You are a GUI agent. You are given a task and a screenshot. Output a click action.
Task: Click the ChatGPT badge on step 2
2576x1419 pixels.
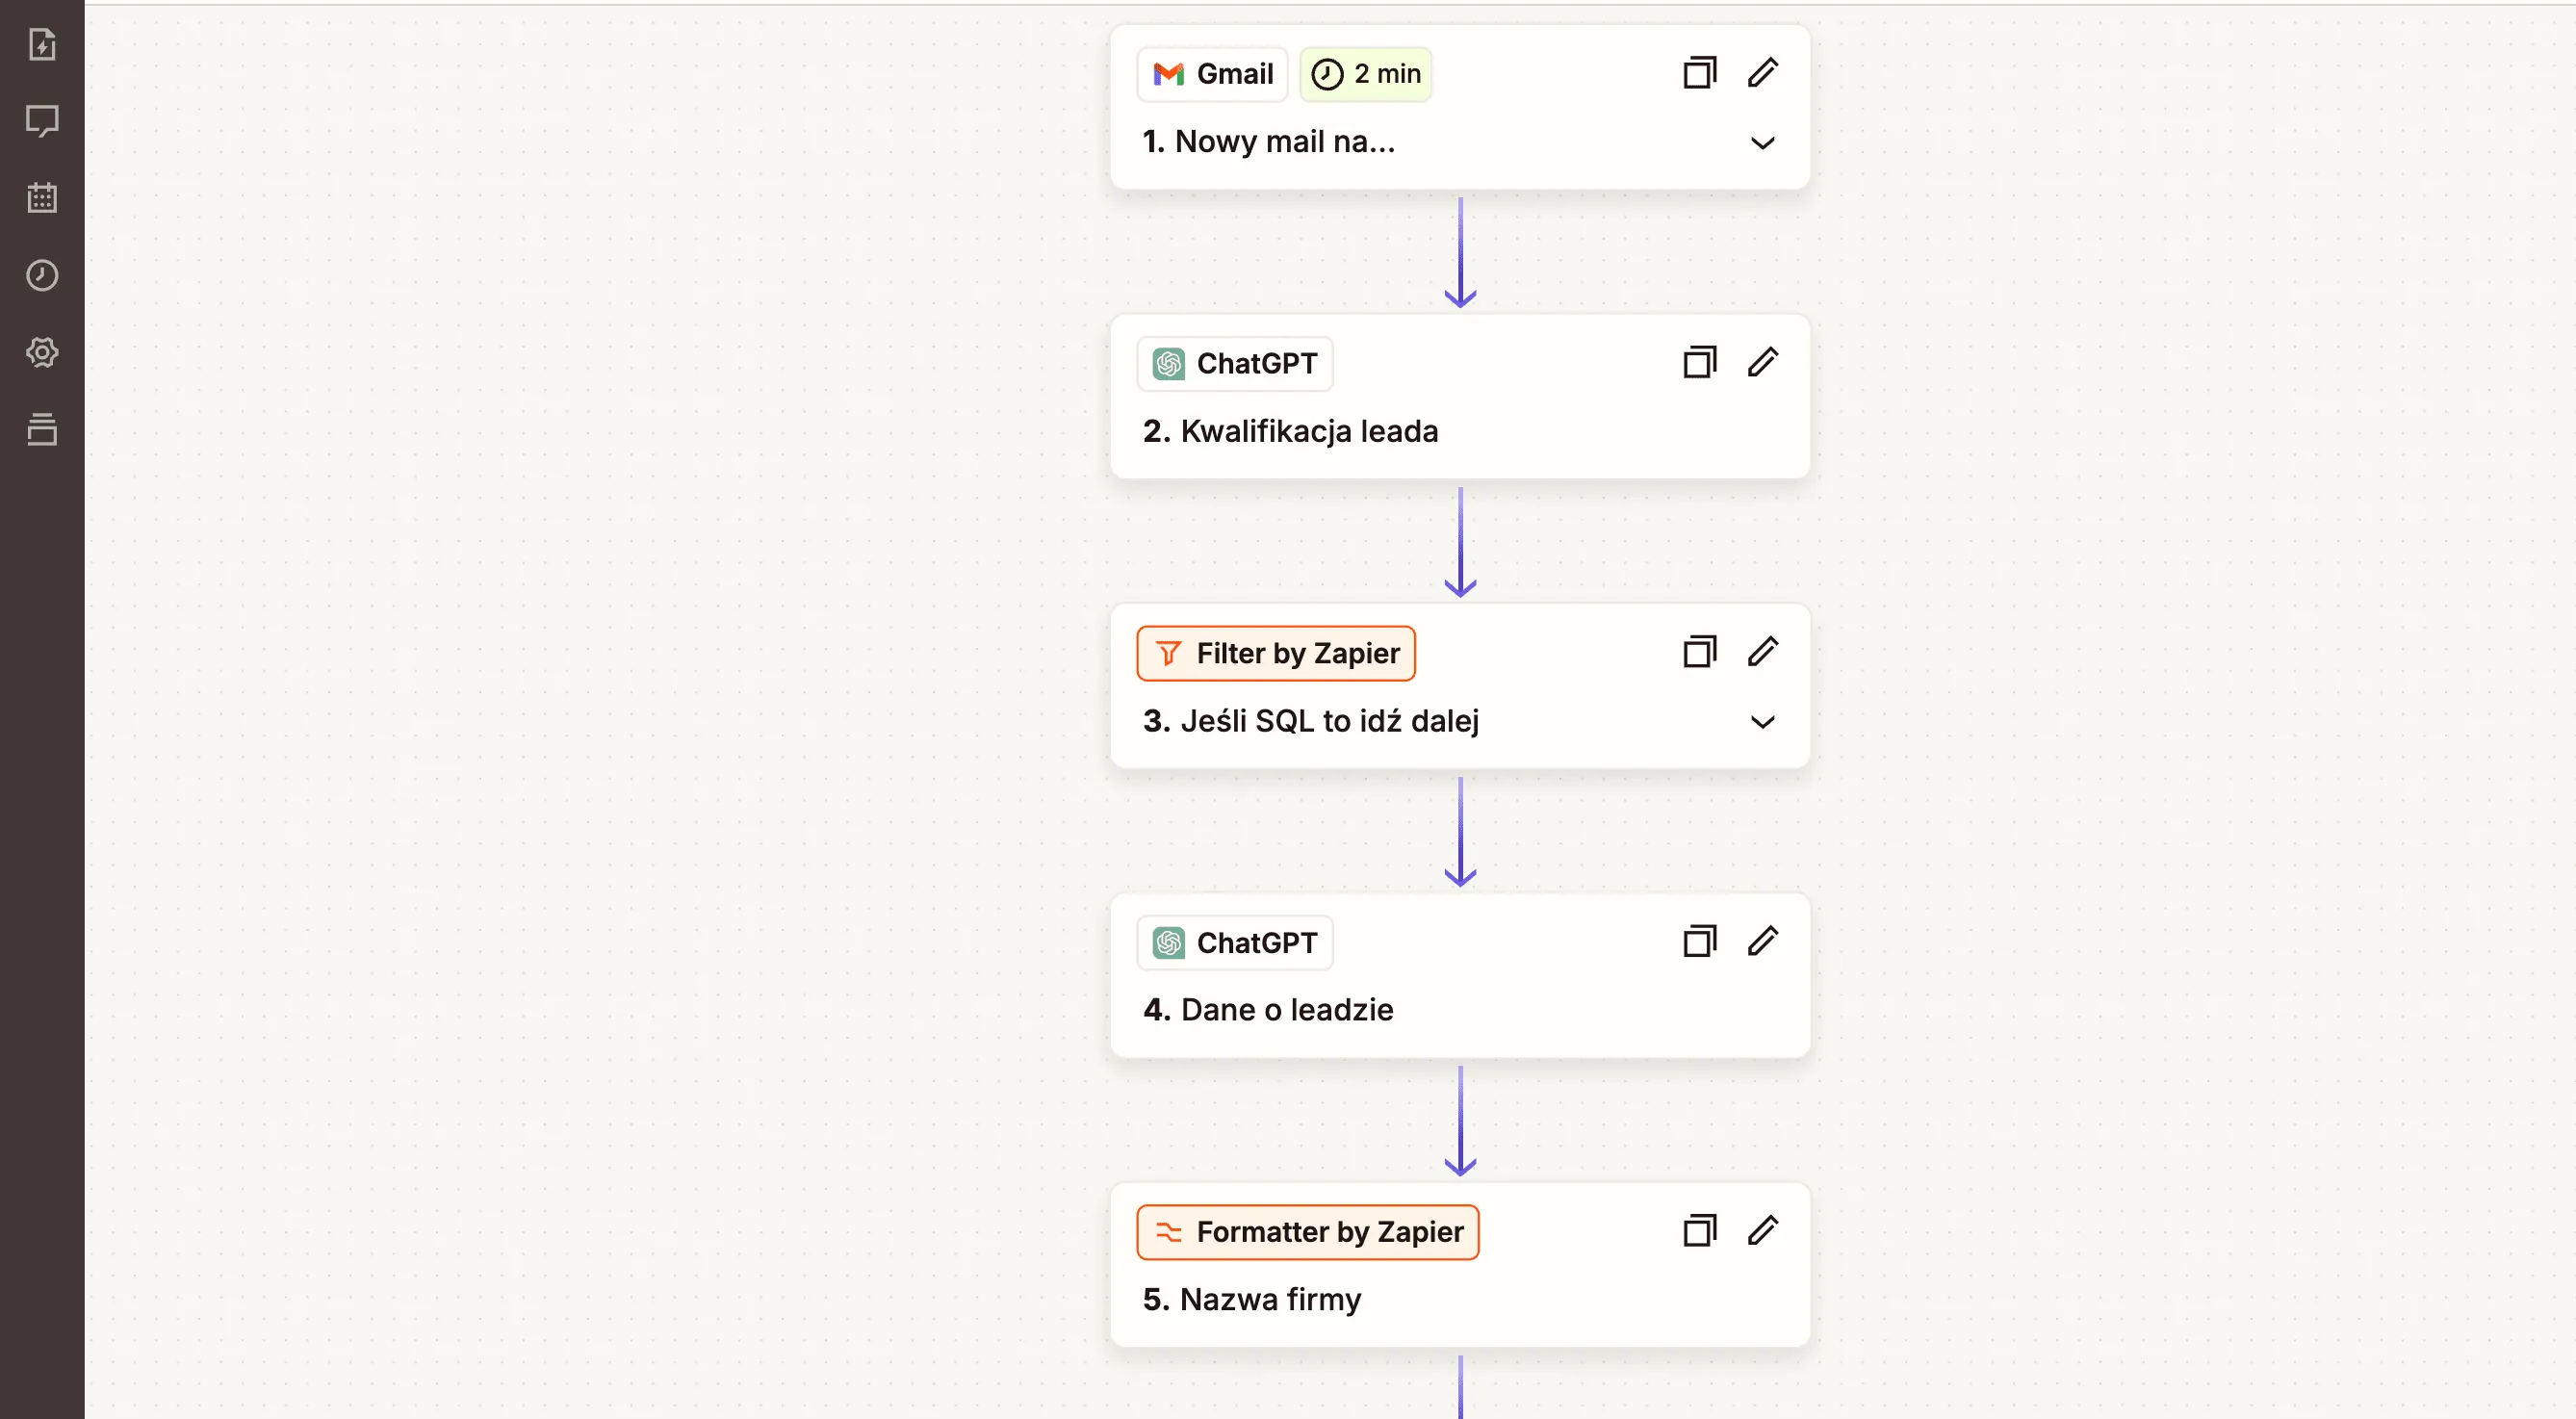point(1235,364)
